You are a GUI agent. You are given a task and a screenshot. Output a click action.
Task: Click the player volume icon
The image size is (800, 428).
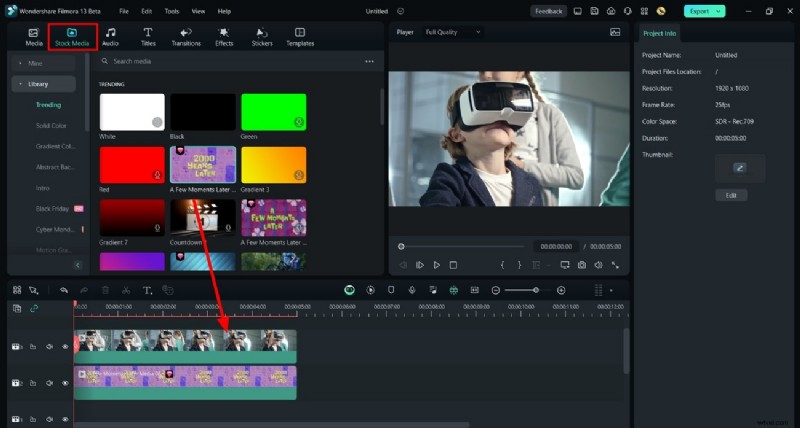[598, 265]
